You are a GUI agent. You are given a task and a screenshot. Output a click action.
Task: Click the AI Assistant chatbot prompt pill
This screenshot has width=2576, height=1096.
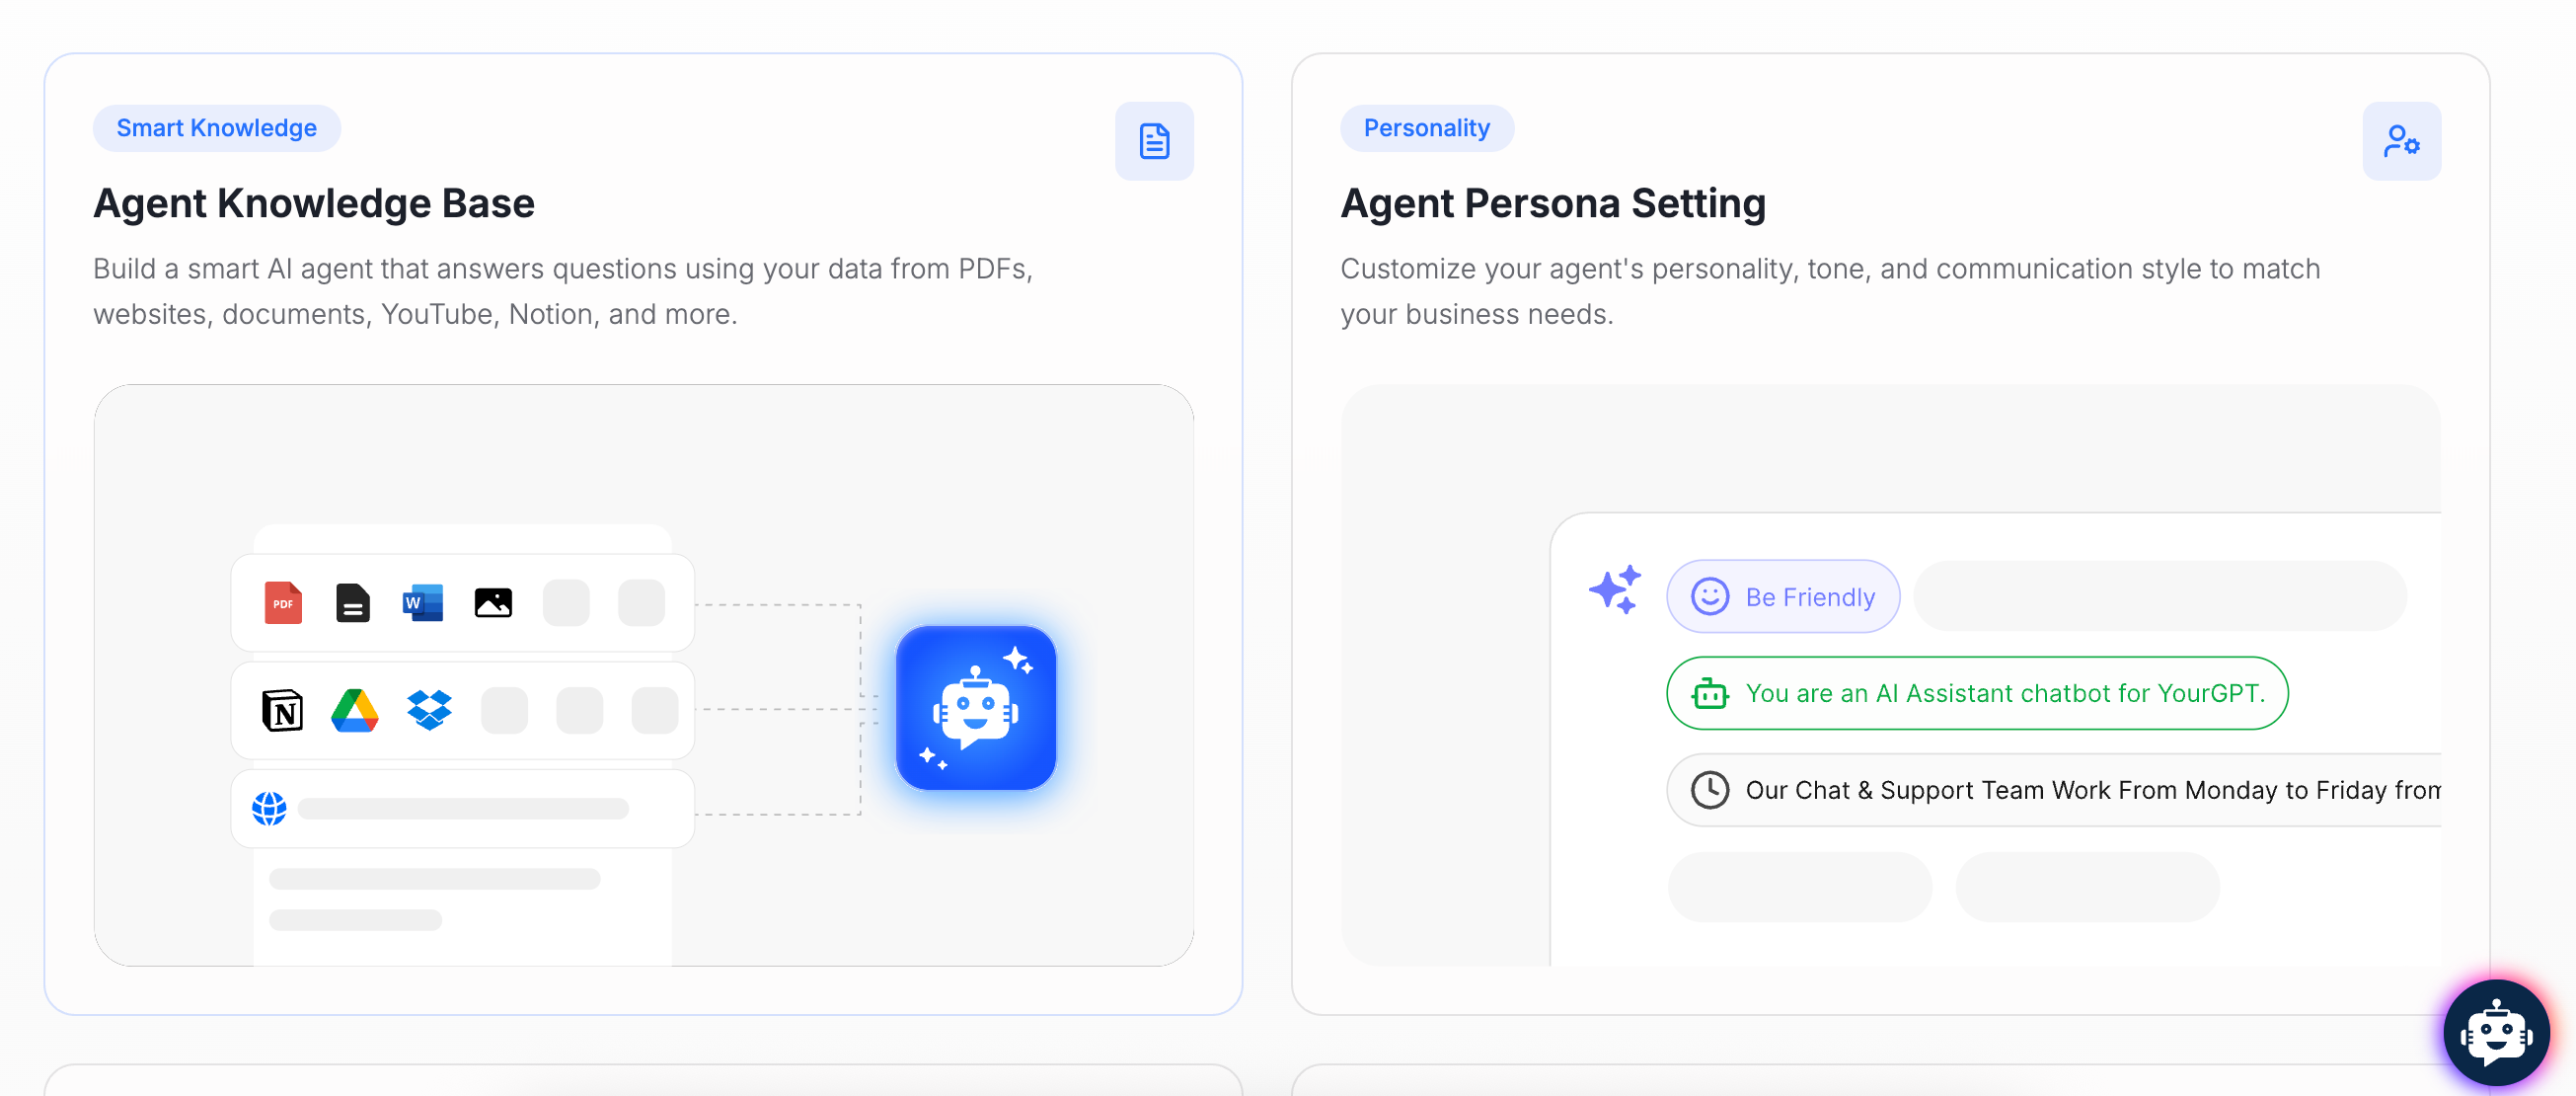[x=1977, y=693]
